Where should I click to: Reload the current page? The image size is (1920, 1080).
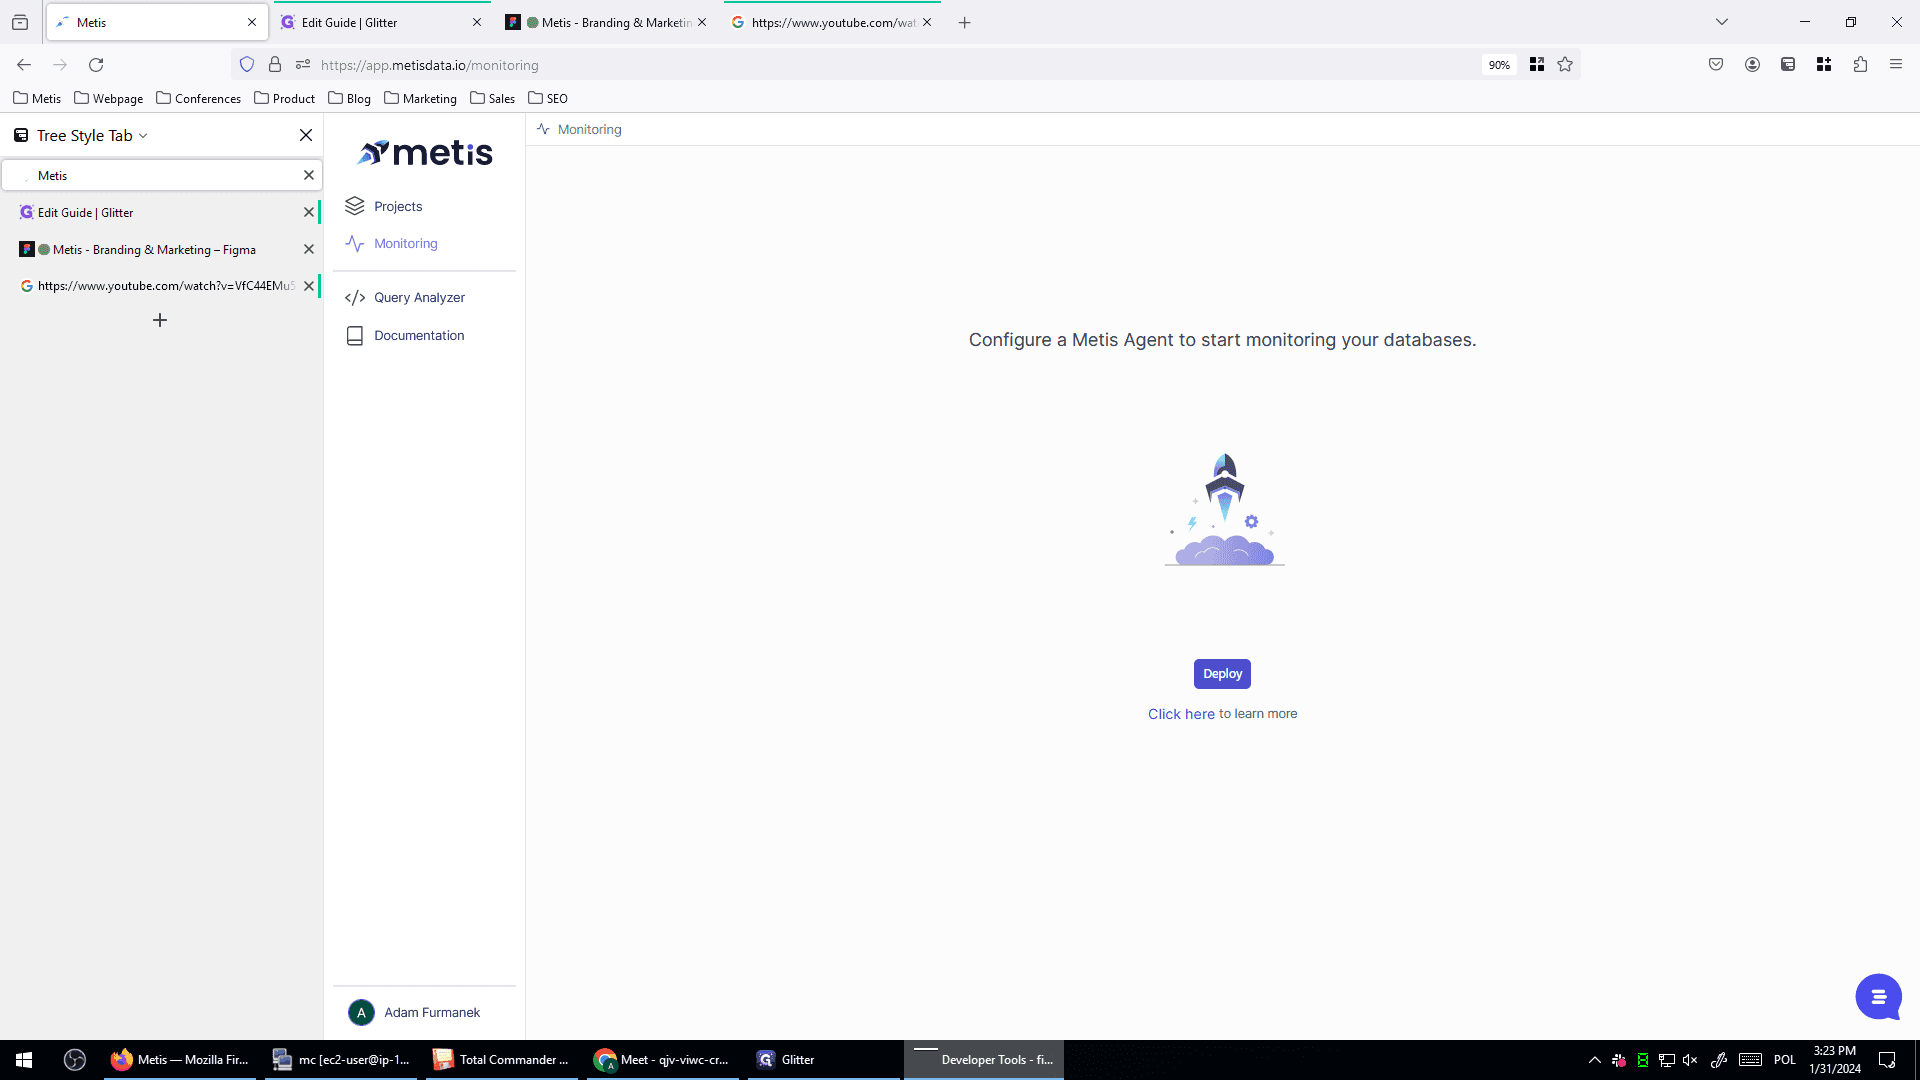96,65
